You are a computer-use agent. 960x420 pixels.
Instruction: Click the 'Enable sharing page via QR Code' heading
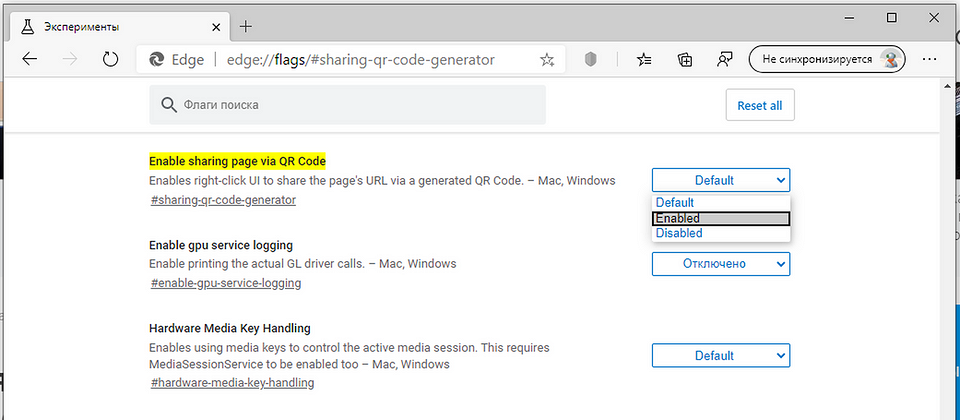click(238, 161)
